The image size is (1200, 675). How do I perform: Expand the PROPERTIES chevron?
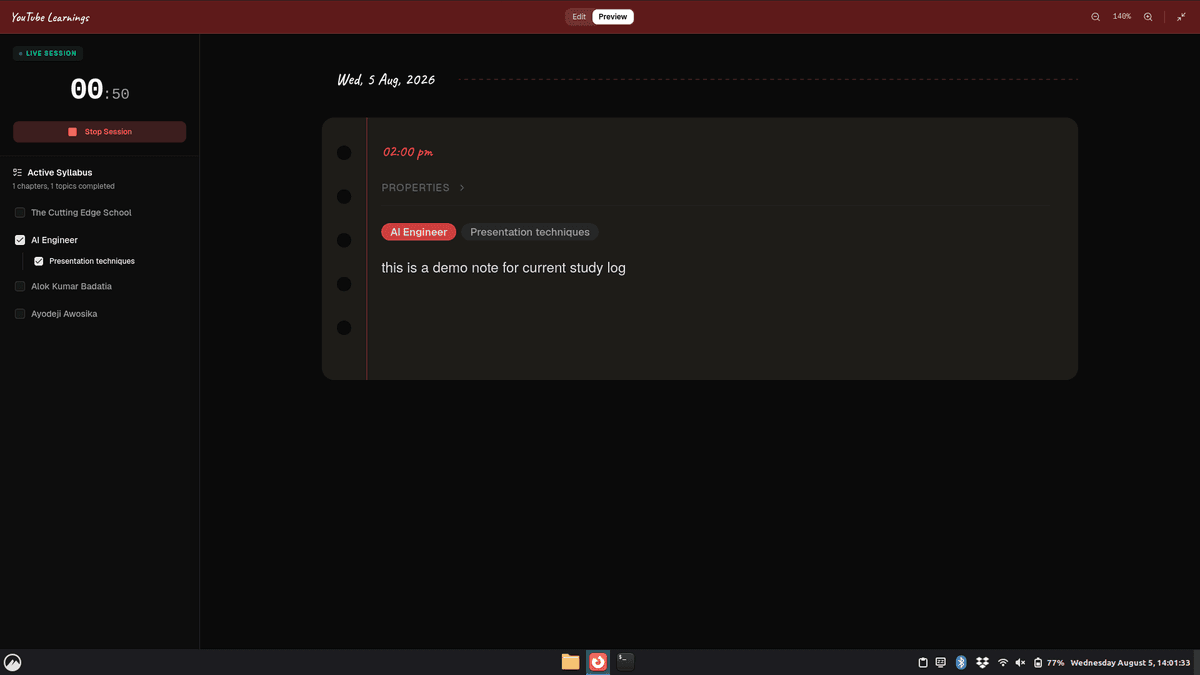tap(462, 188)
